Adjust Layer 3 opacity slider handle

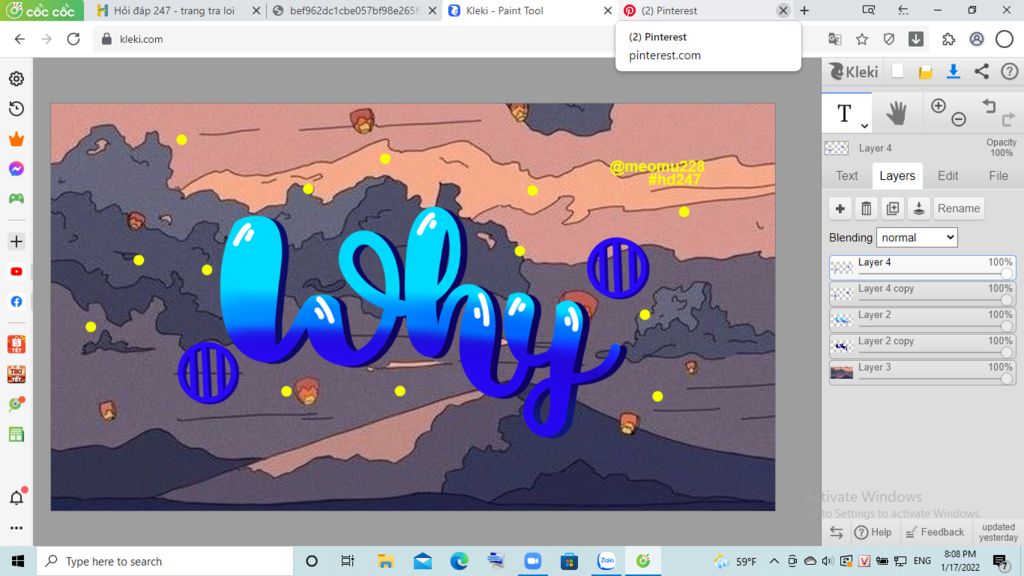point(1006,378)
